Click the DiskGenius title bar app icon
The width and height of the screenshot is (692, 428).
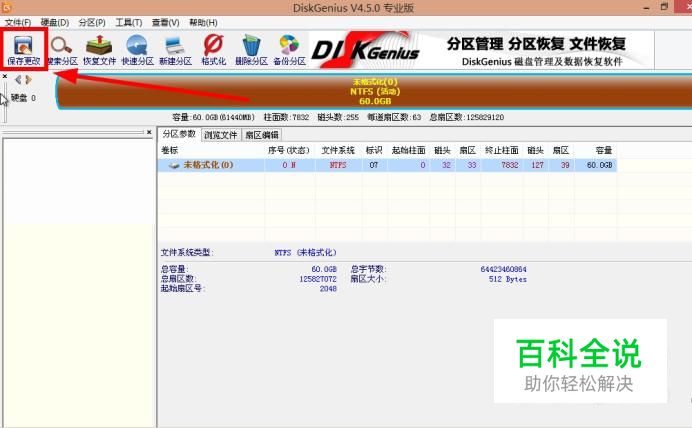tap(7, 7)
